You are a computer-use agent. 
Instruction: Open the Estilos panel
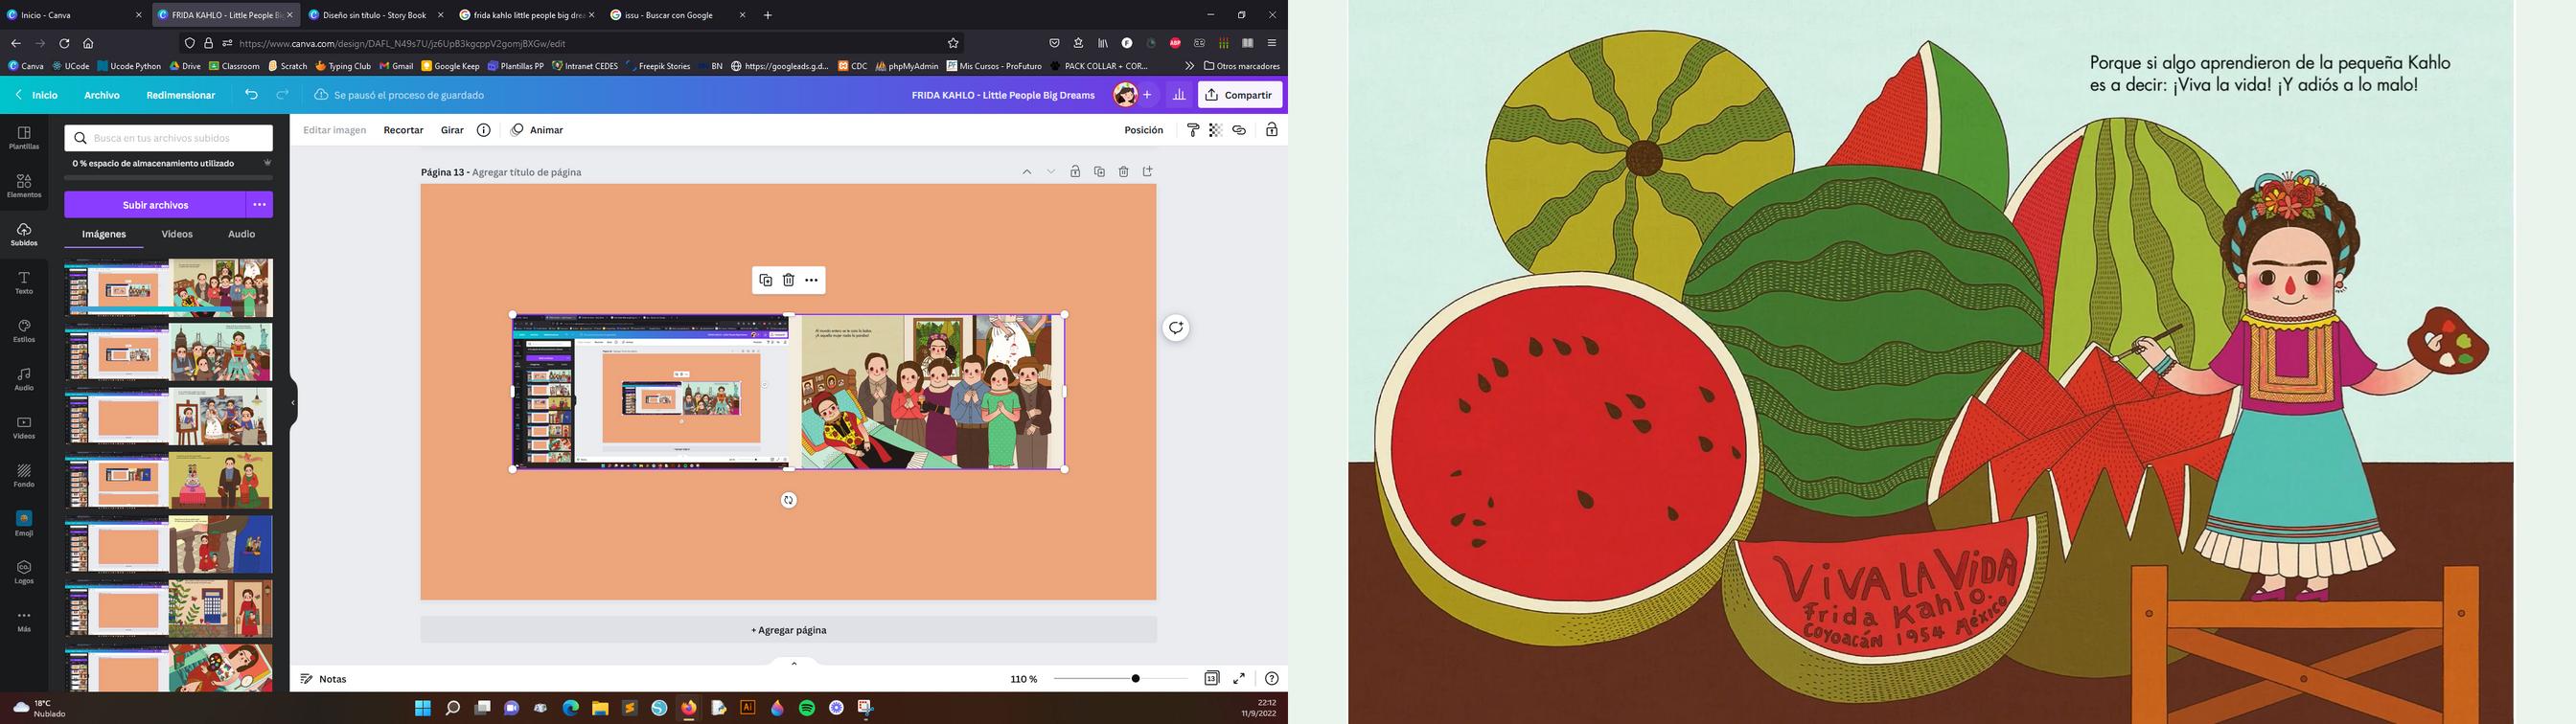tap(24, 331)
